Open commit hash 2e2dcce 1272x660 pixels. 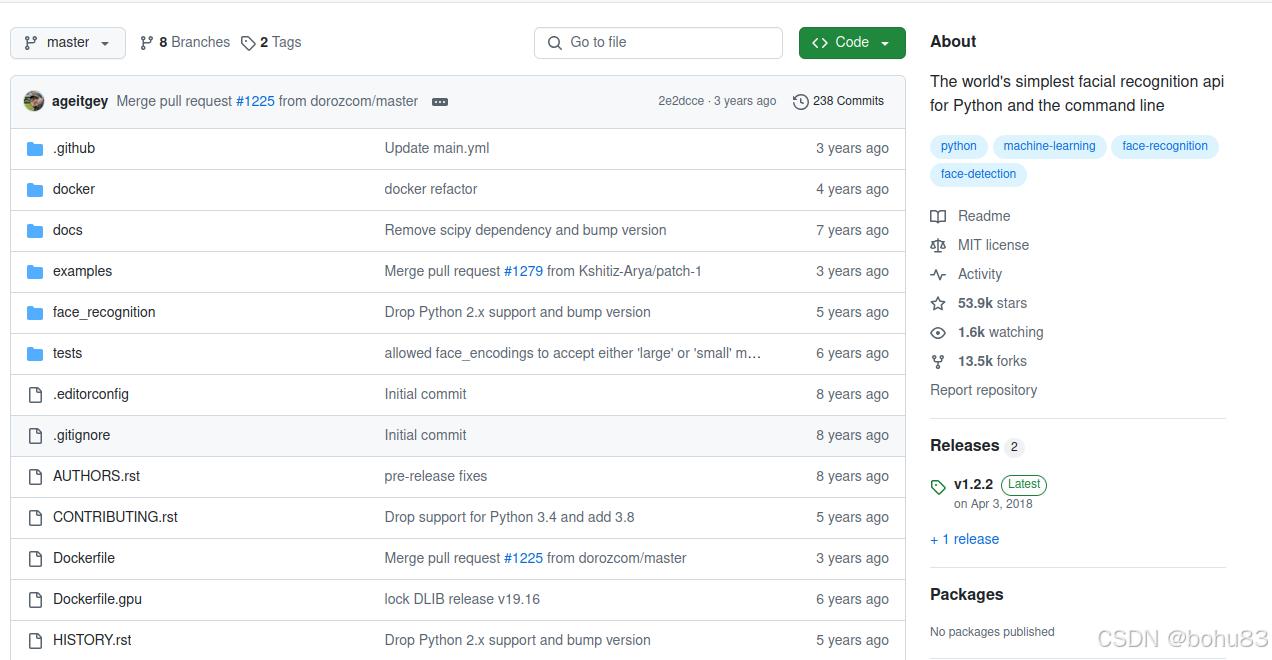tap(681, 101)
